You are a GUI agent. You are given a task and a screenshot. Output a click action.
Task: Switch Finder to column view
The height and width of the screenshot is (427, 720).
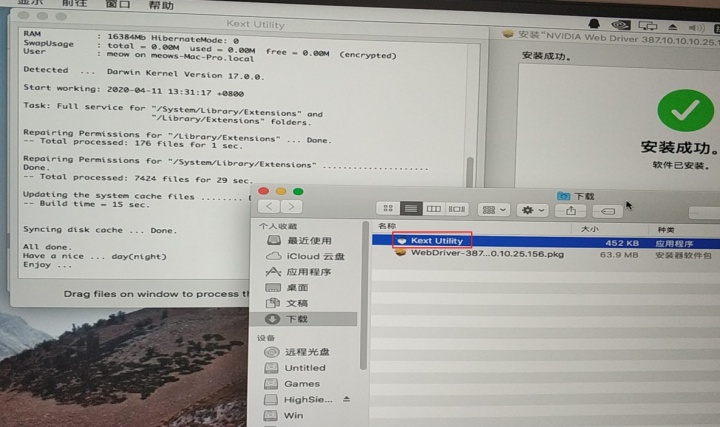pos(434,209)
